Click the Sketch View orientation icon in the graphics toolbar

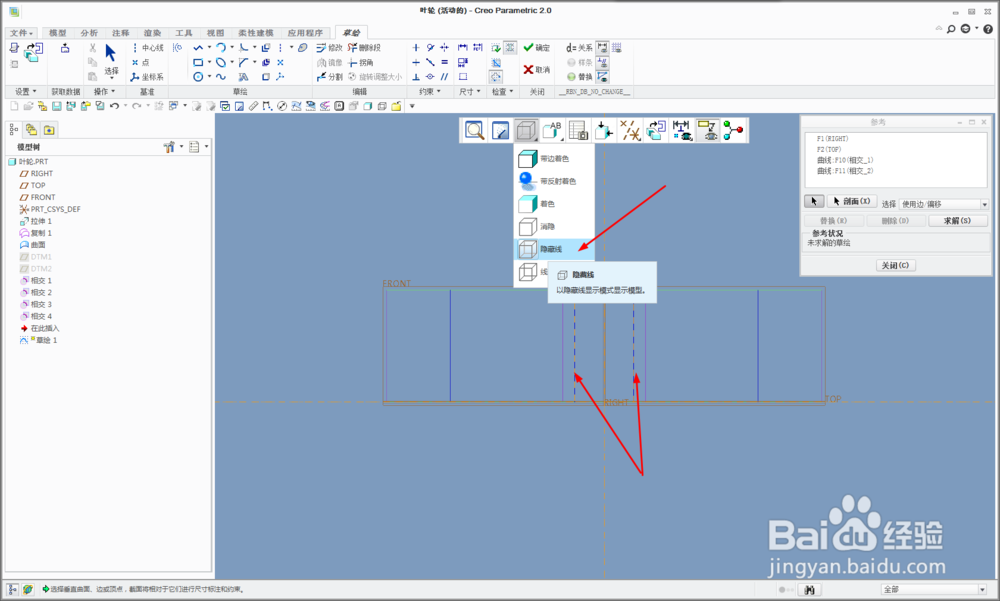click(x=656, y=131)
